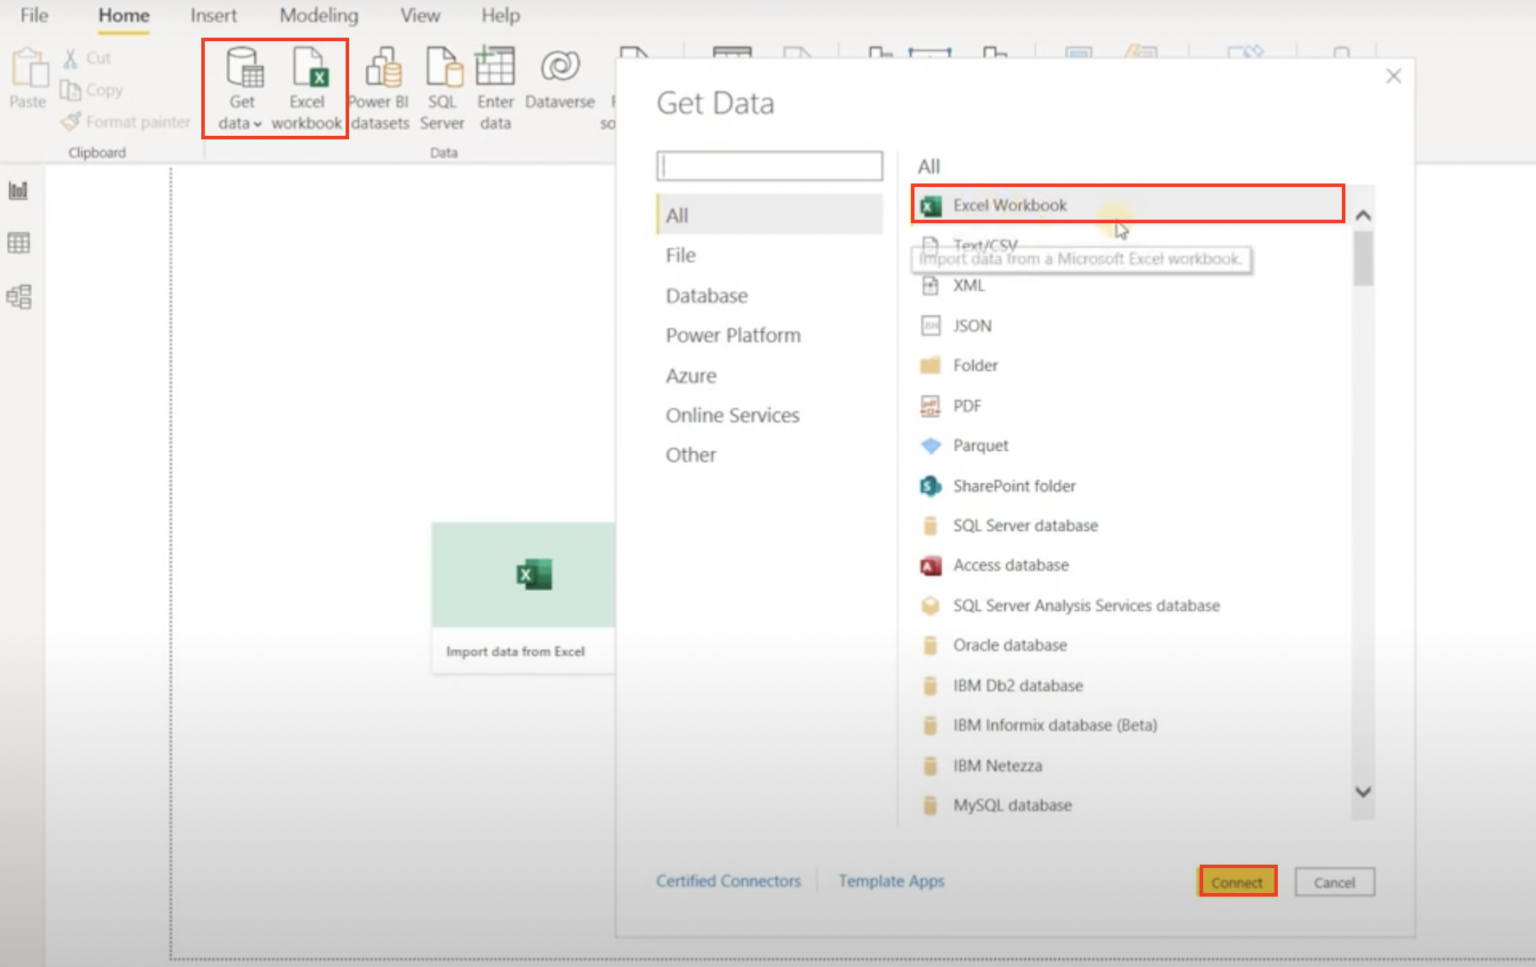Close the Get Data dialog

pyautogui.click(x=1393, y=76)
